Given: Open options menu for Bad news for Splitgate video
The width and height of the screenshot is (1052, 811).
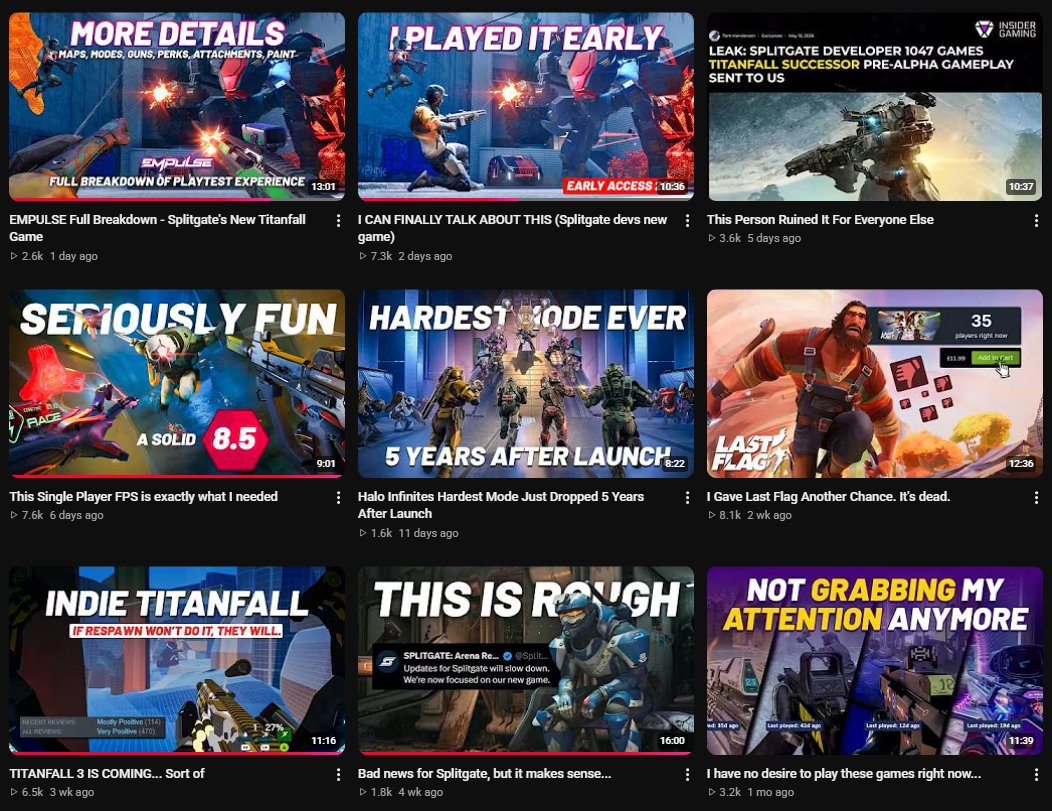Looking at the screenshot, I should point(687,774).
